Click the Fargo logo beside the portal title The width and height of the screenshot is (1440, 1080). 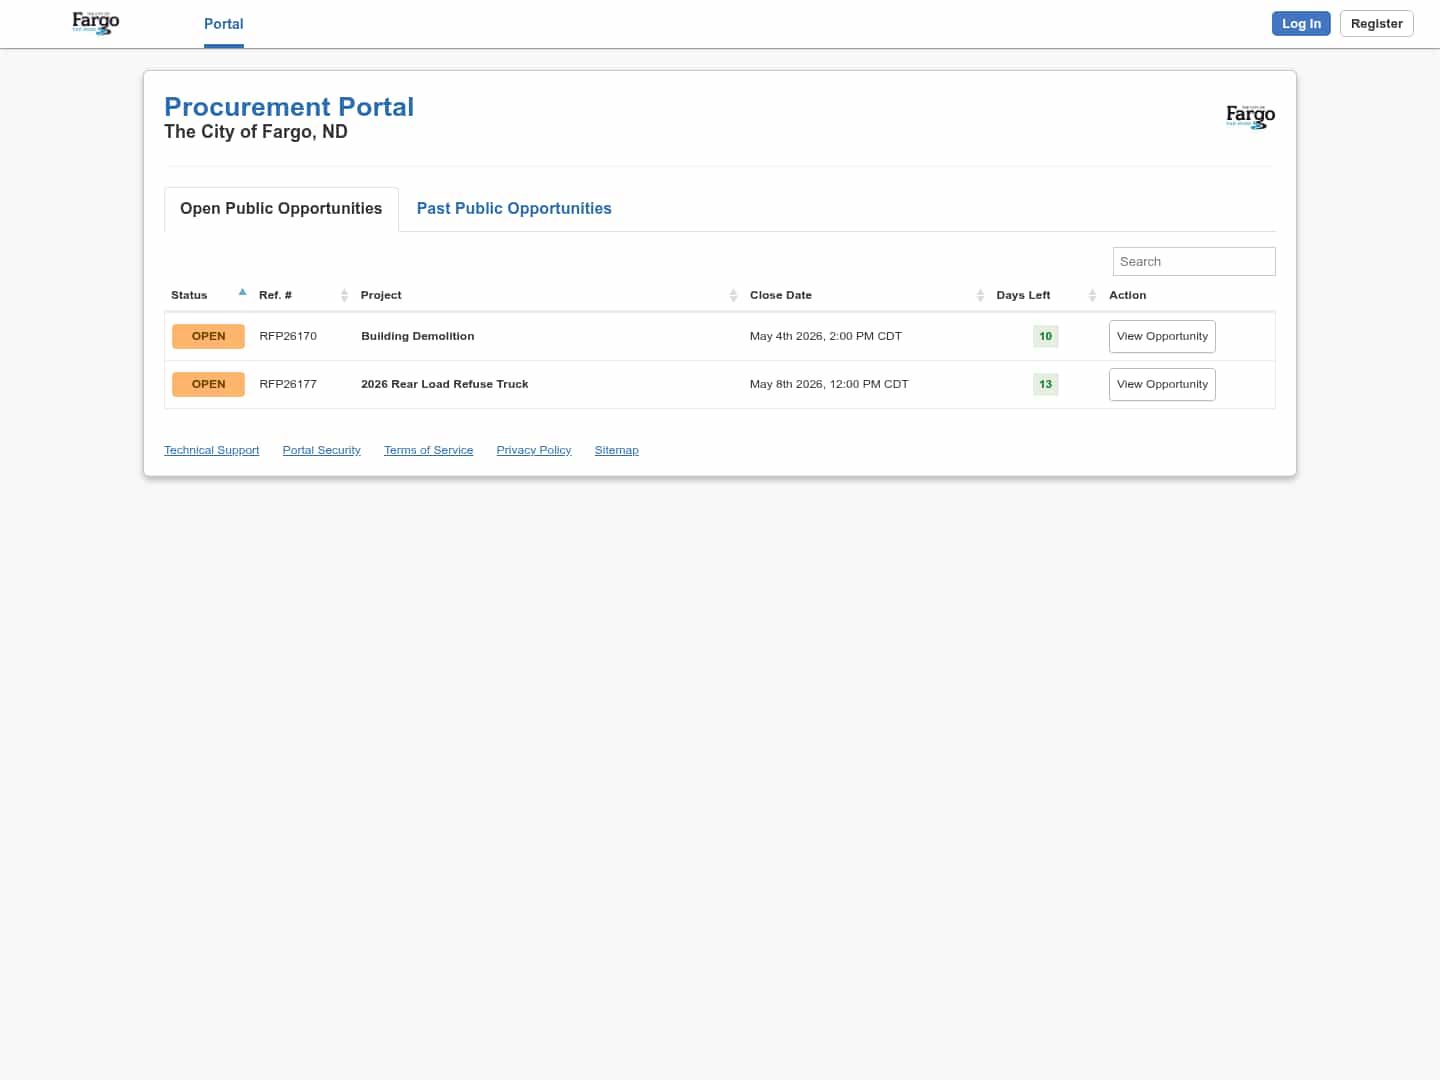coord(1250,117)
